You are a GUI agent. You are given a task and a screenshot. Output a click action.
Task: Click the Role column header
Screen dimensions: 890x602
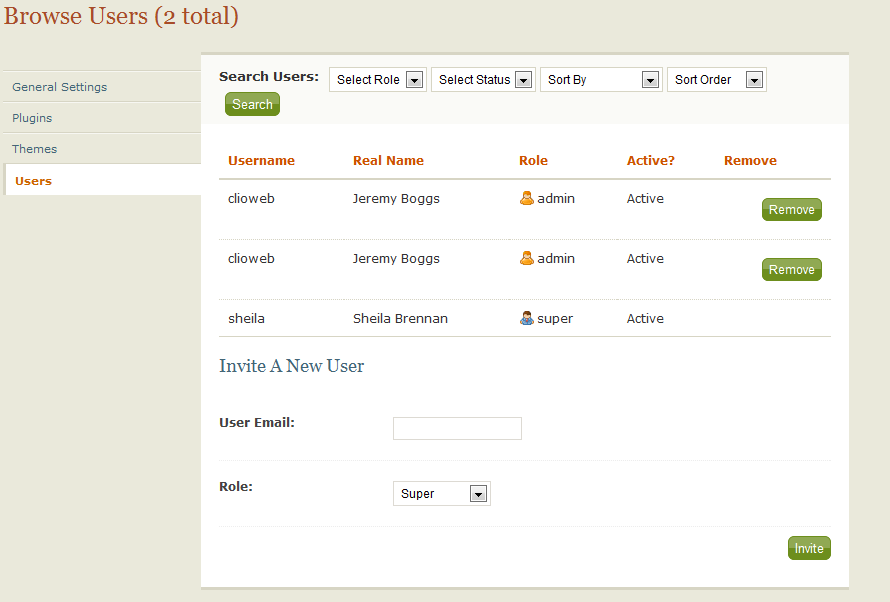tap(533, 161)
